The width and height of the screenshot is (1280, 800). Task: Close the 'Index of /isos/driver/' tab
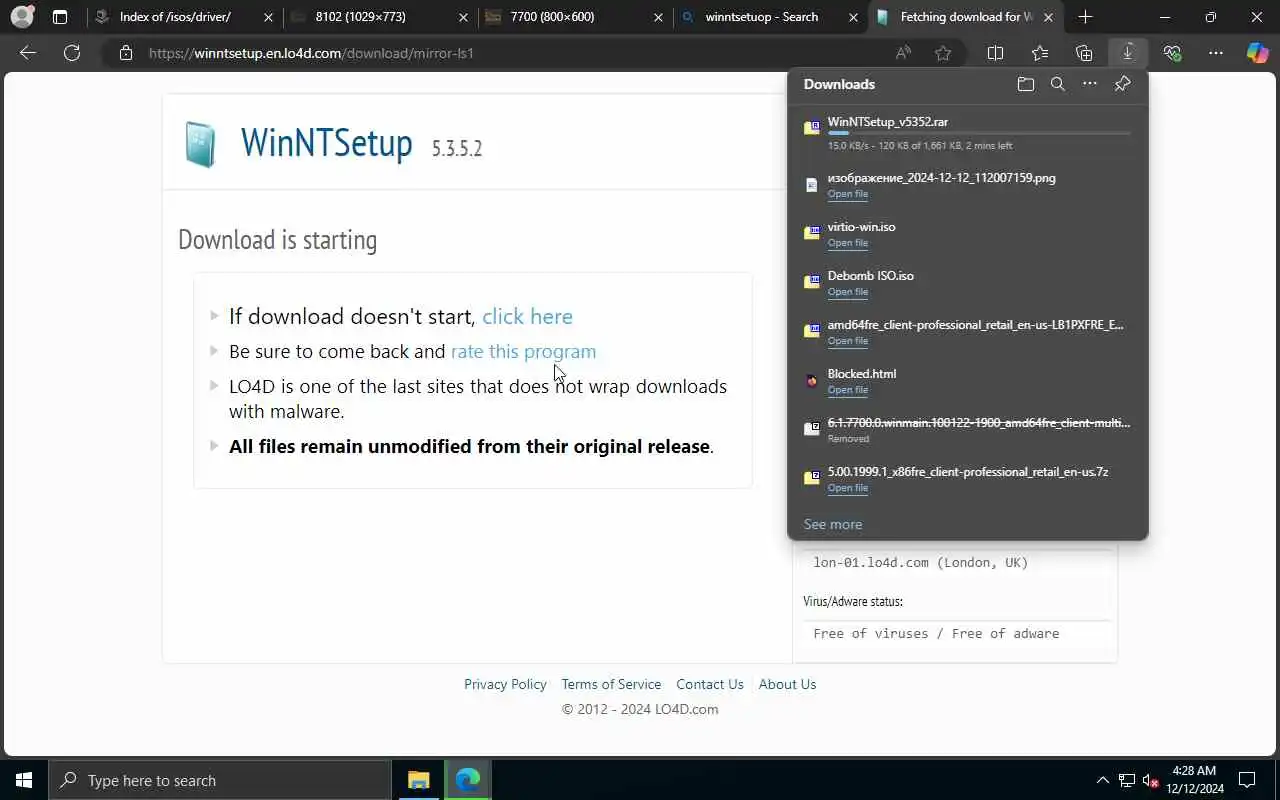(267, 17)
